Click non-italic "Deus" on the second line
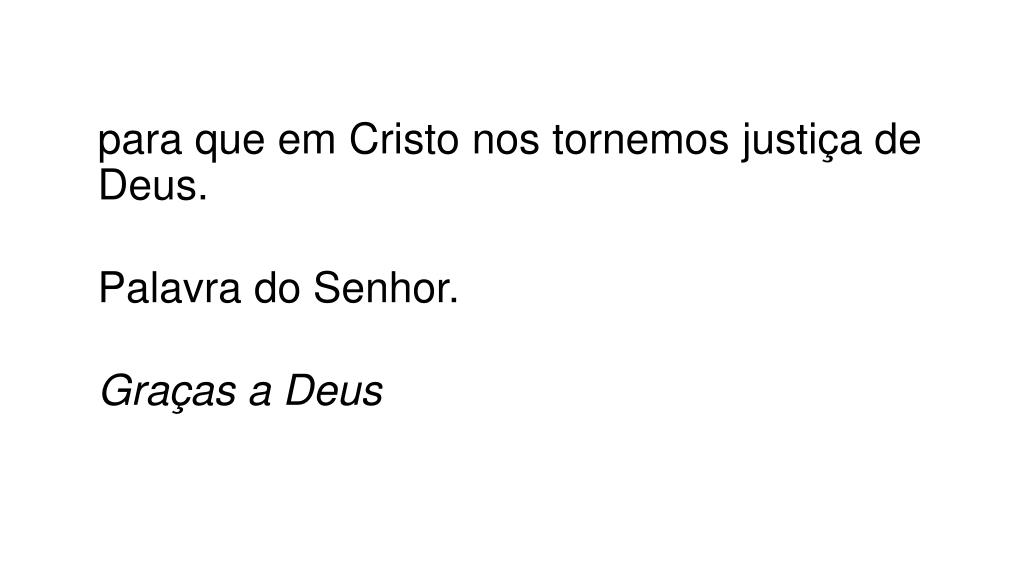 (x=147, y=184)
